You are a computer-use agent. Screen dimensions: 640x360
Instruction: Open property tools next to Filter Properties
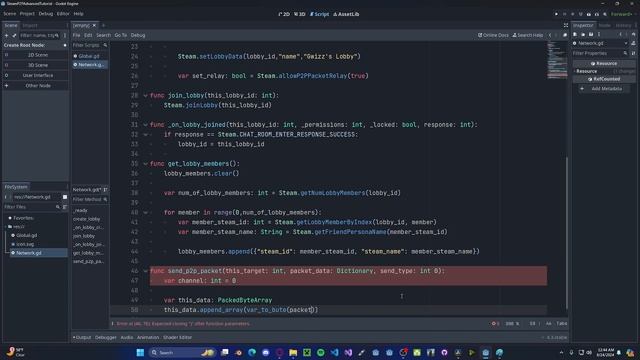(x=633, y=53)
